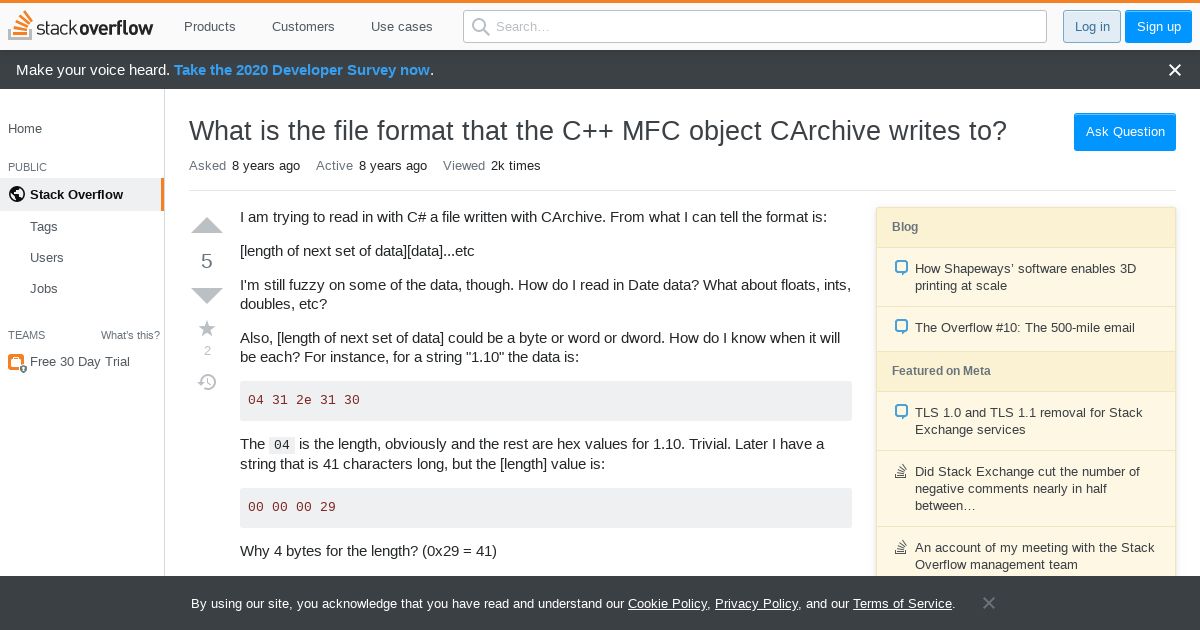The image size is (1200, 630).
Task: Click the Ask Question button
Action: coord(1125,132)
